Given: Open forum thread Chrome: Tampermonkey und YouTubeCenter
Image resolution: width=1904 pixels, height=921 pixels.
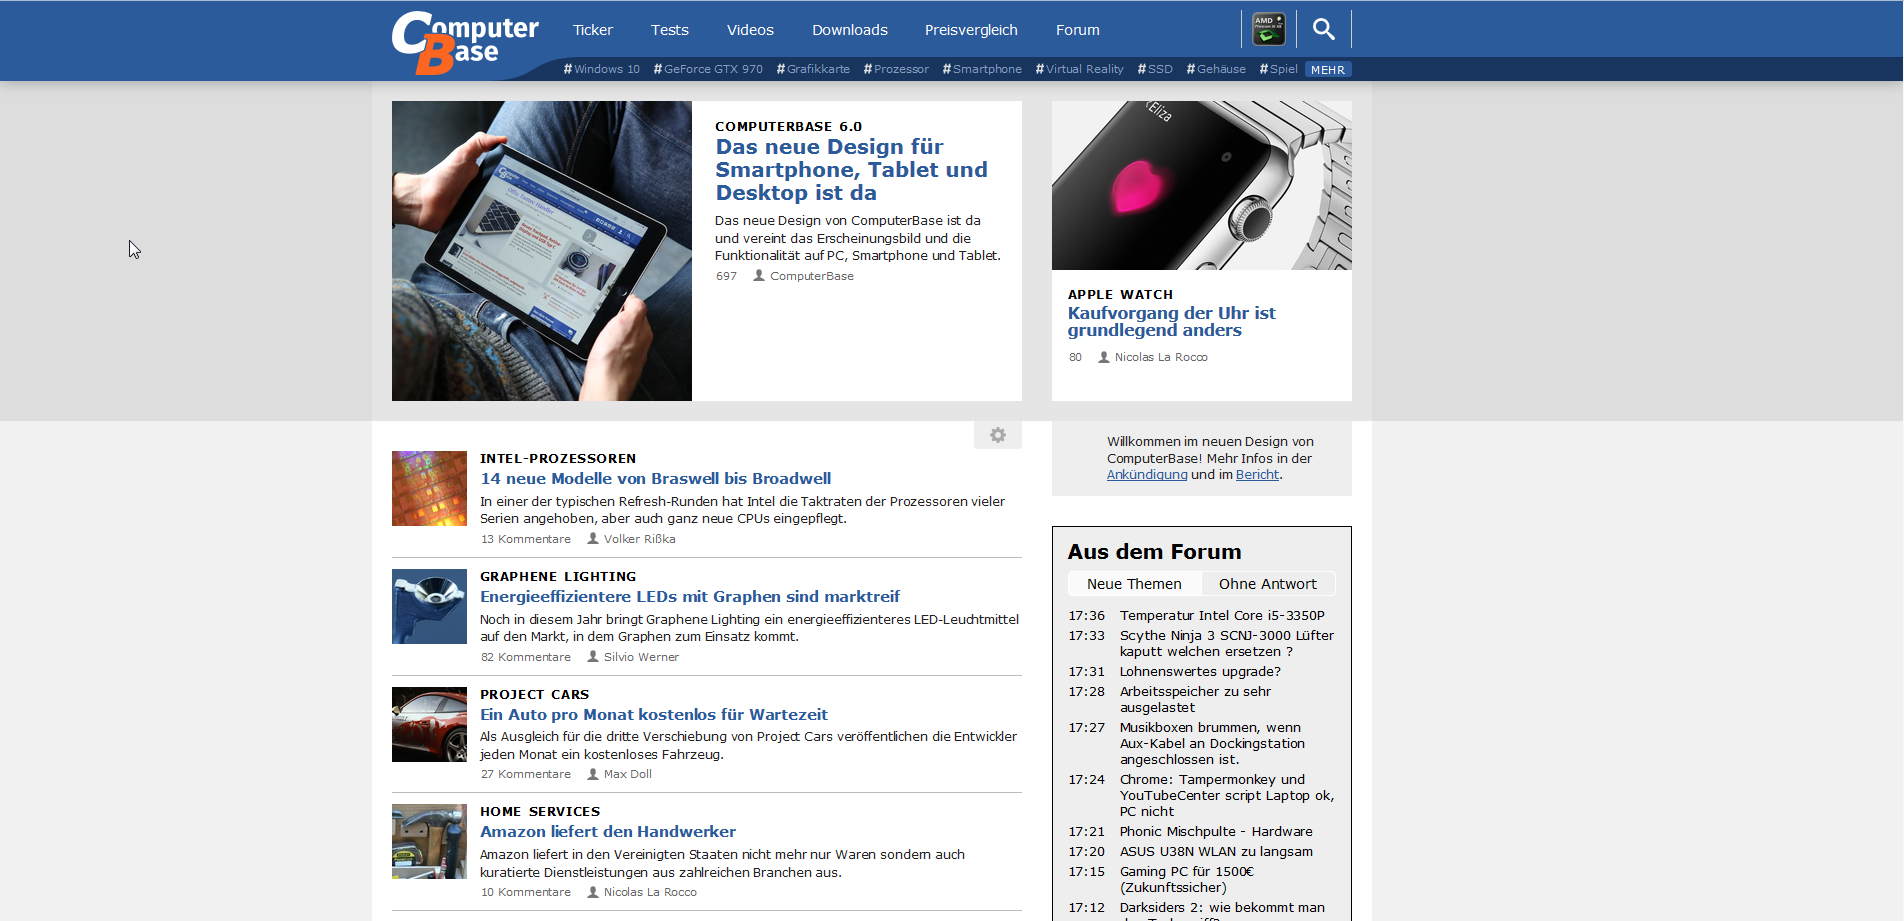Looking at the screenshot, I should click(x=1227, y=795).
